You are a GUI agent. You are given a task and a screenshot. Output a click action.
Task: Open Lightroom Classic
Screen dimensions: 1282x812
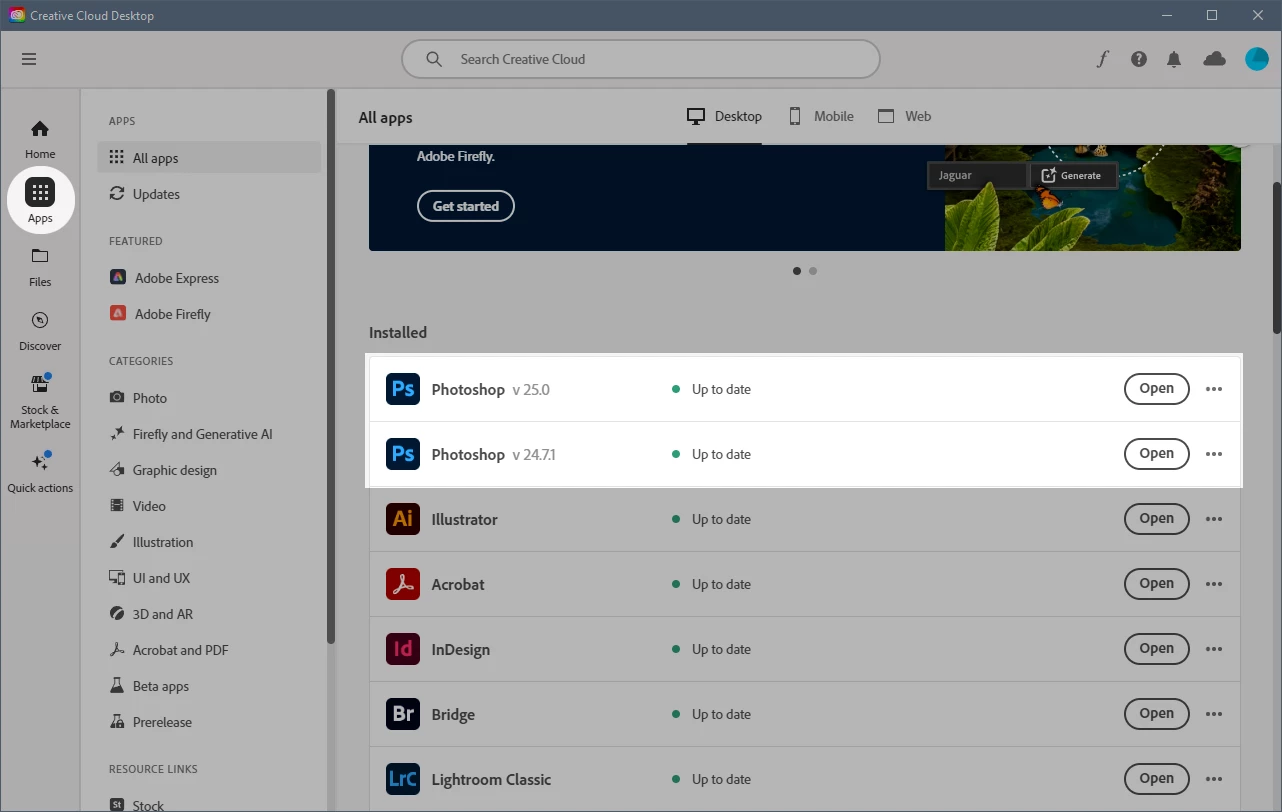1156,779
